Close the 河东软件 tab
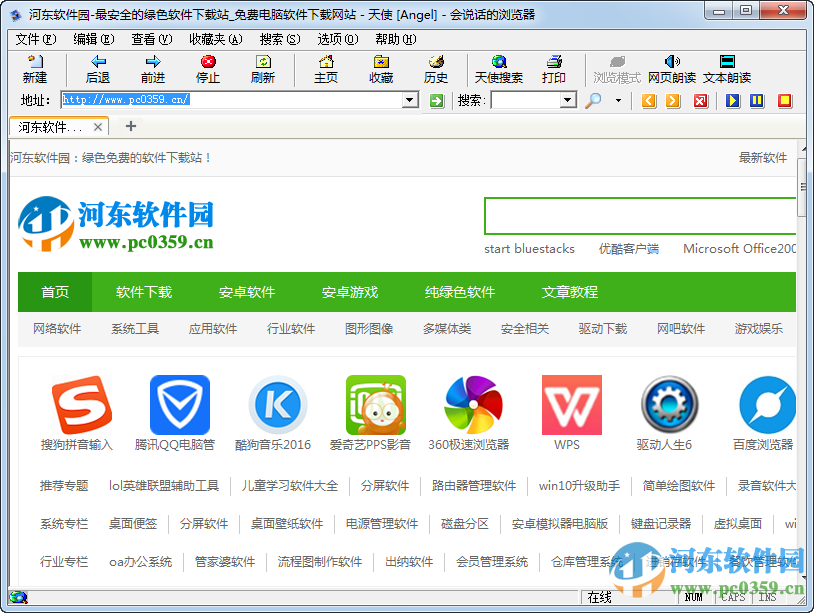Image resolution: width=814 pixels, height=613 pixels. point(98,127)
